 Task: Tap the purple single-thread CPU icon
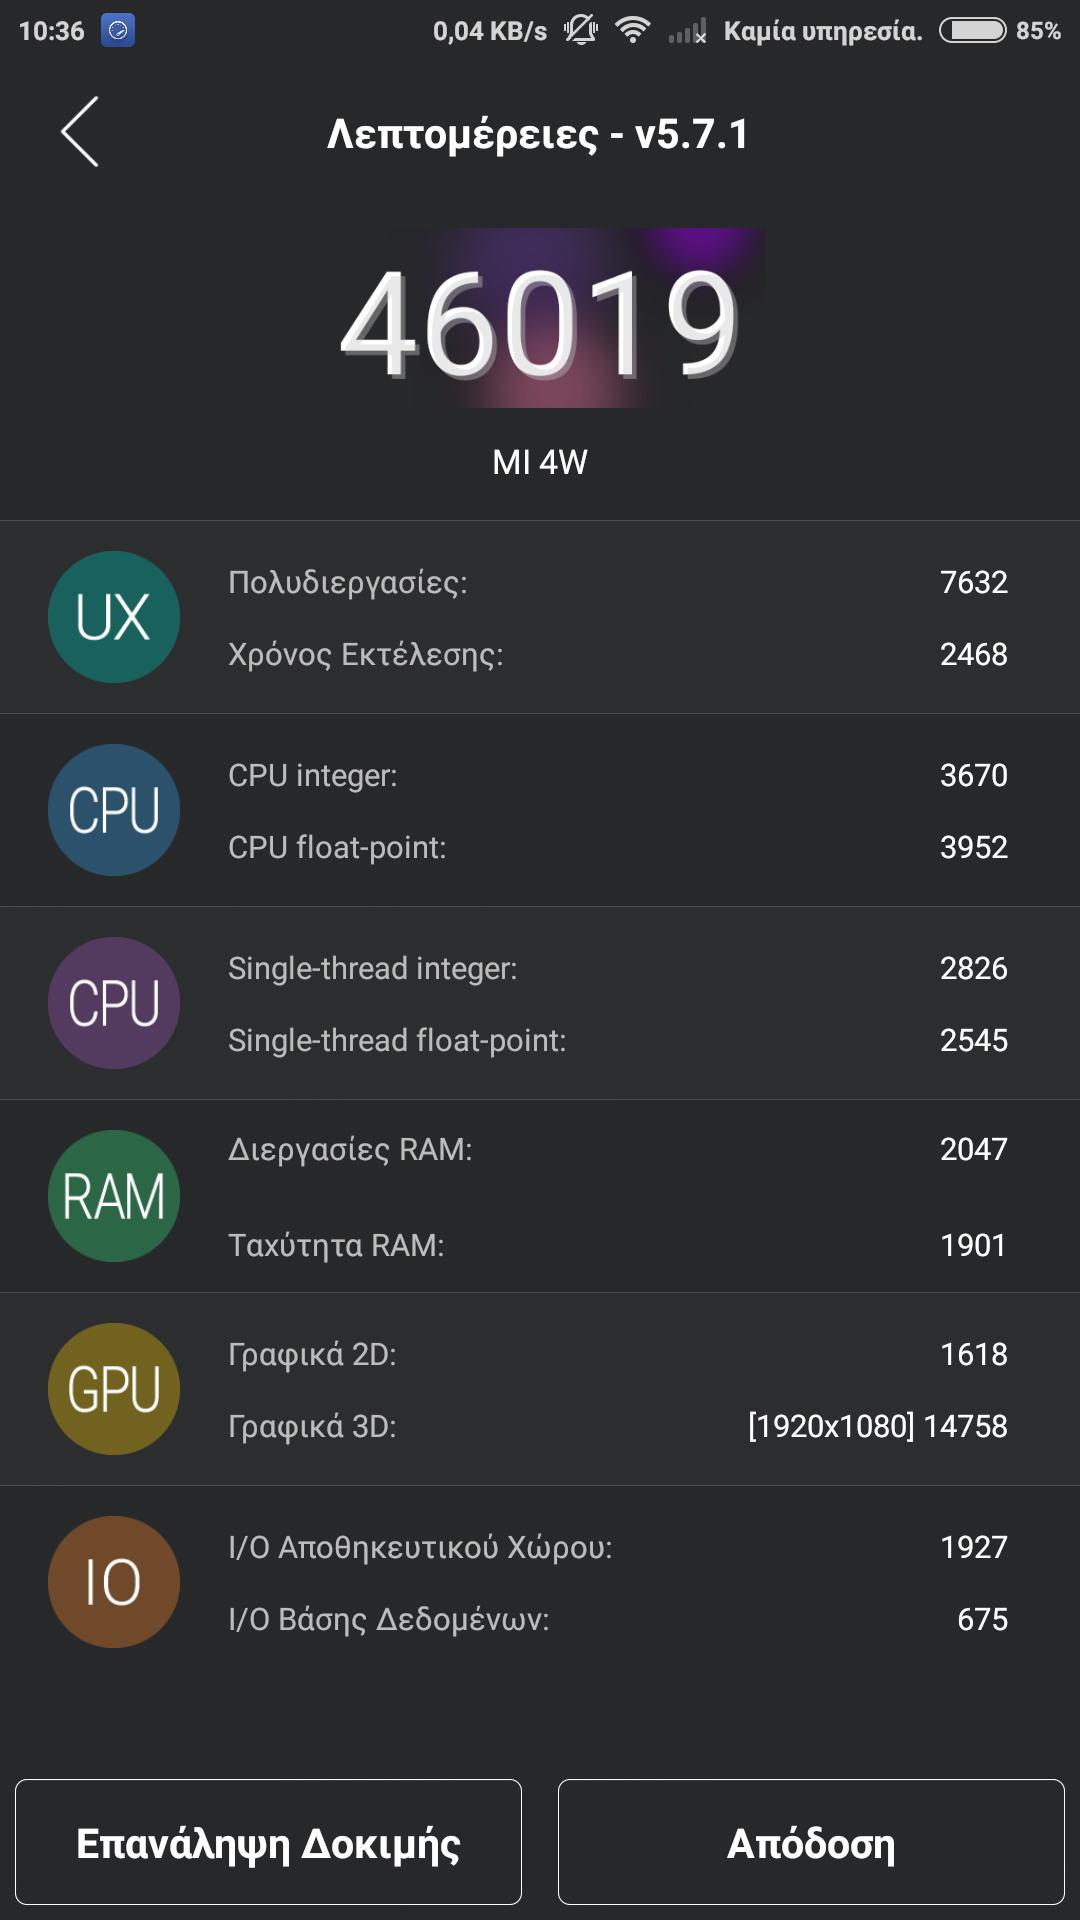(x=114, y=1003)
